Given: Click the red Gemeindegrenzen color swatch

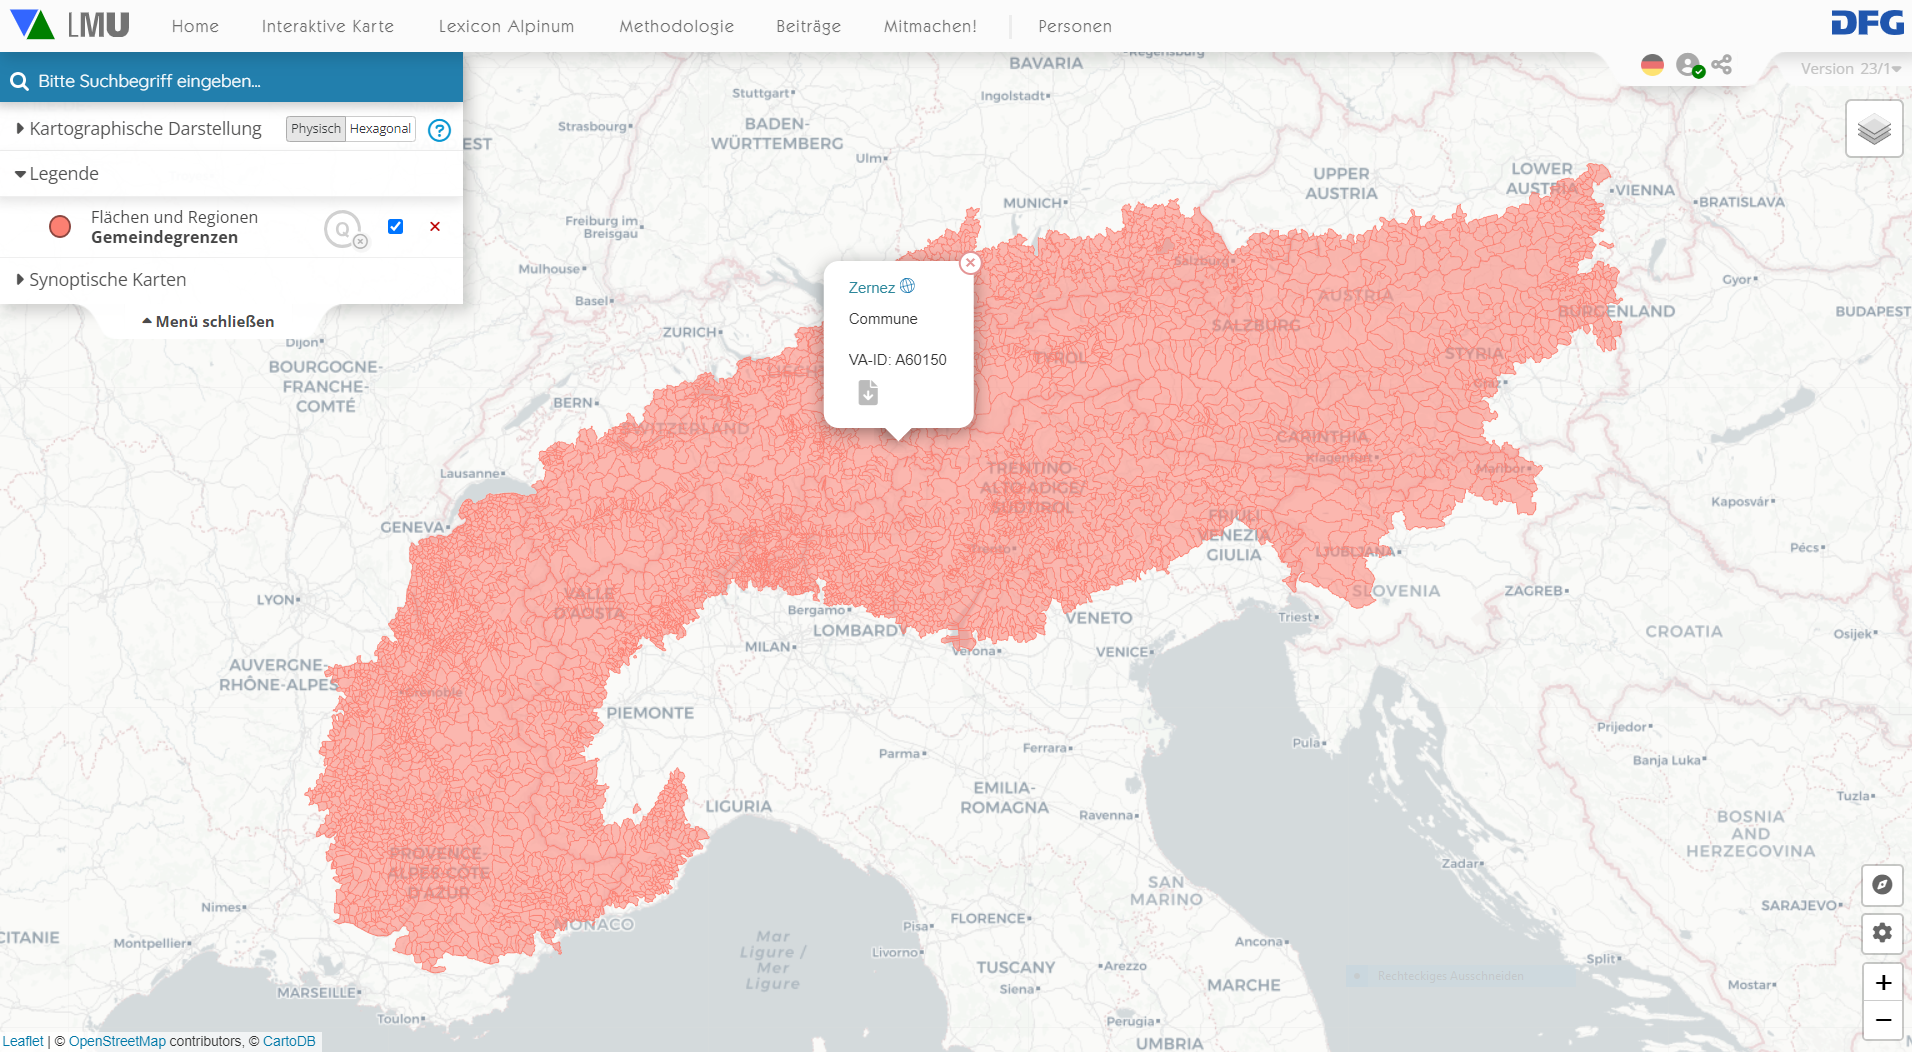Looking at the screenshot, I should tap(60, 227).
